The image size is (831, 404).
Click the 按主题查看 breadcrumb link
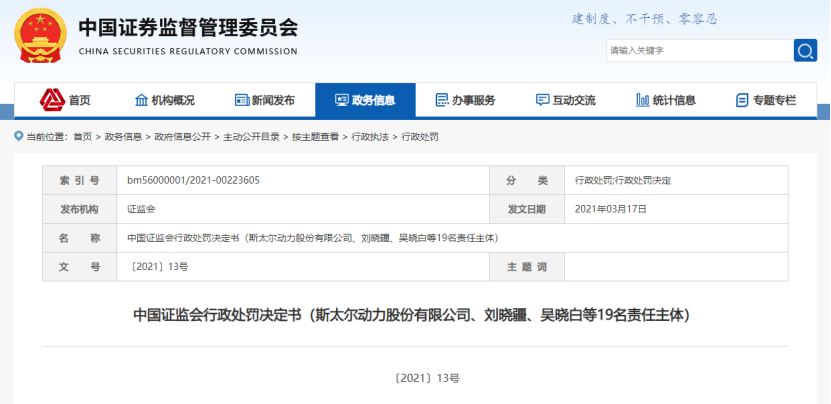[x=315, y=137]
